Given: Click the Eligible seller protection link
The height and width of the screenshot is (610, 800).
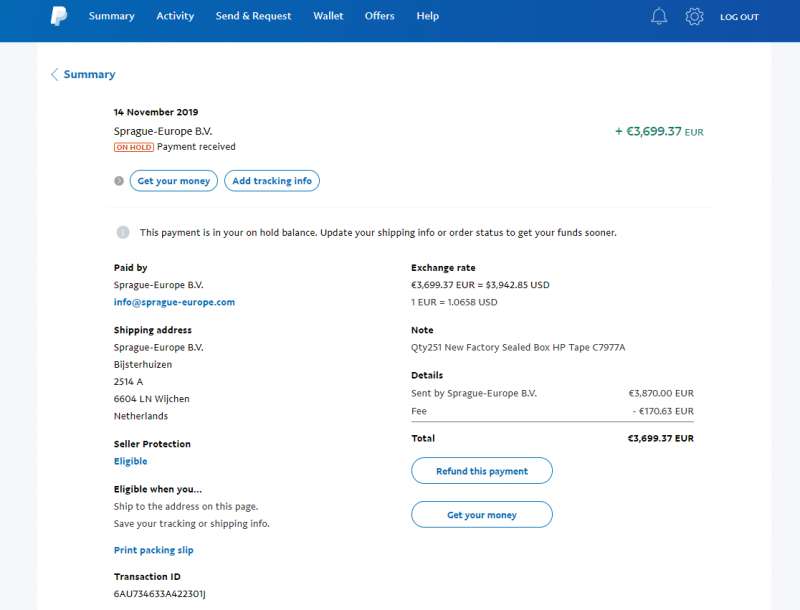Looking at the screenshot, I should (x=131, y=461).
